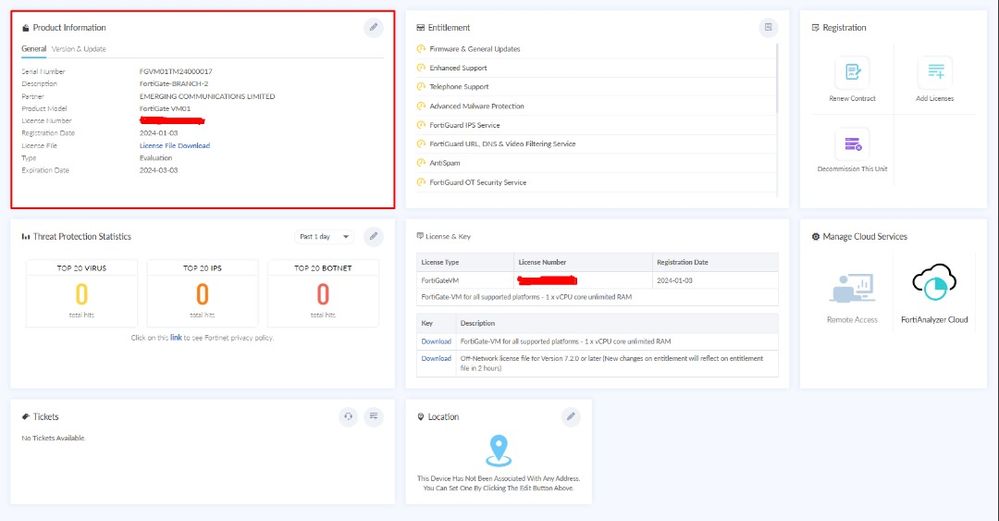Click the Tickets list icon
The width and height of the screenshot is (999, 521).
pos(374,417)
